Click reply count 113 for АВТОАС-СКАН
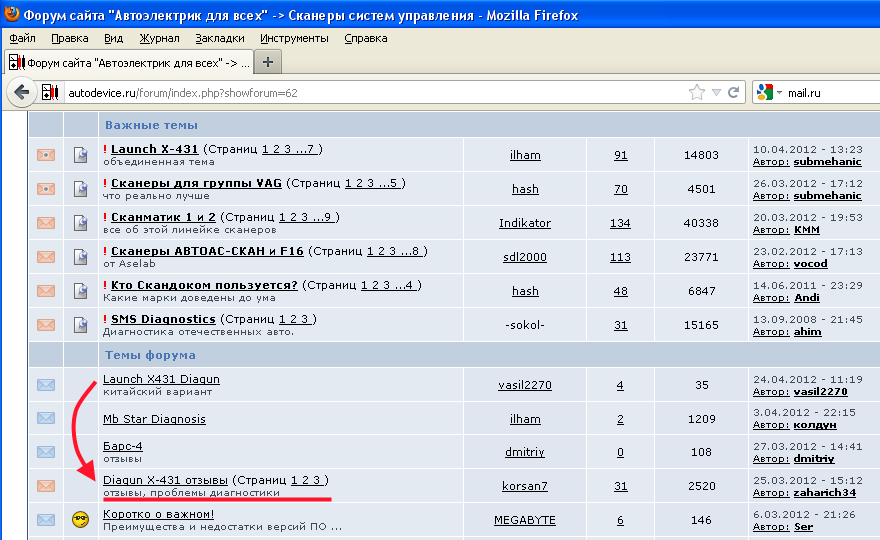This screenshot has width=880, height=540. pyautogui.click(x=620, y=257)
